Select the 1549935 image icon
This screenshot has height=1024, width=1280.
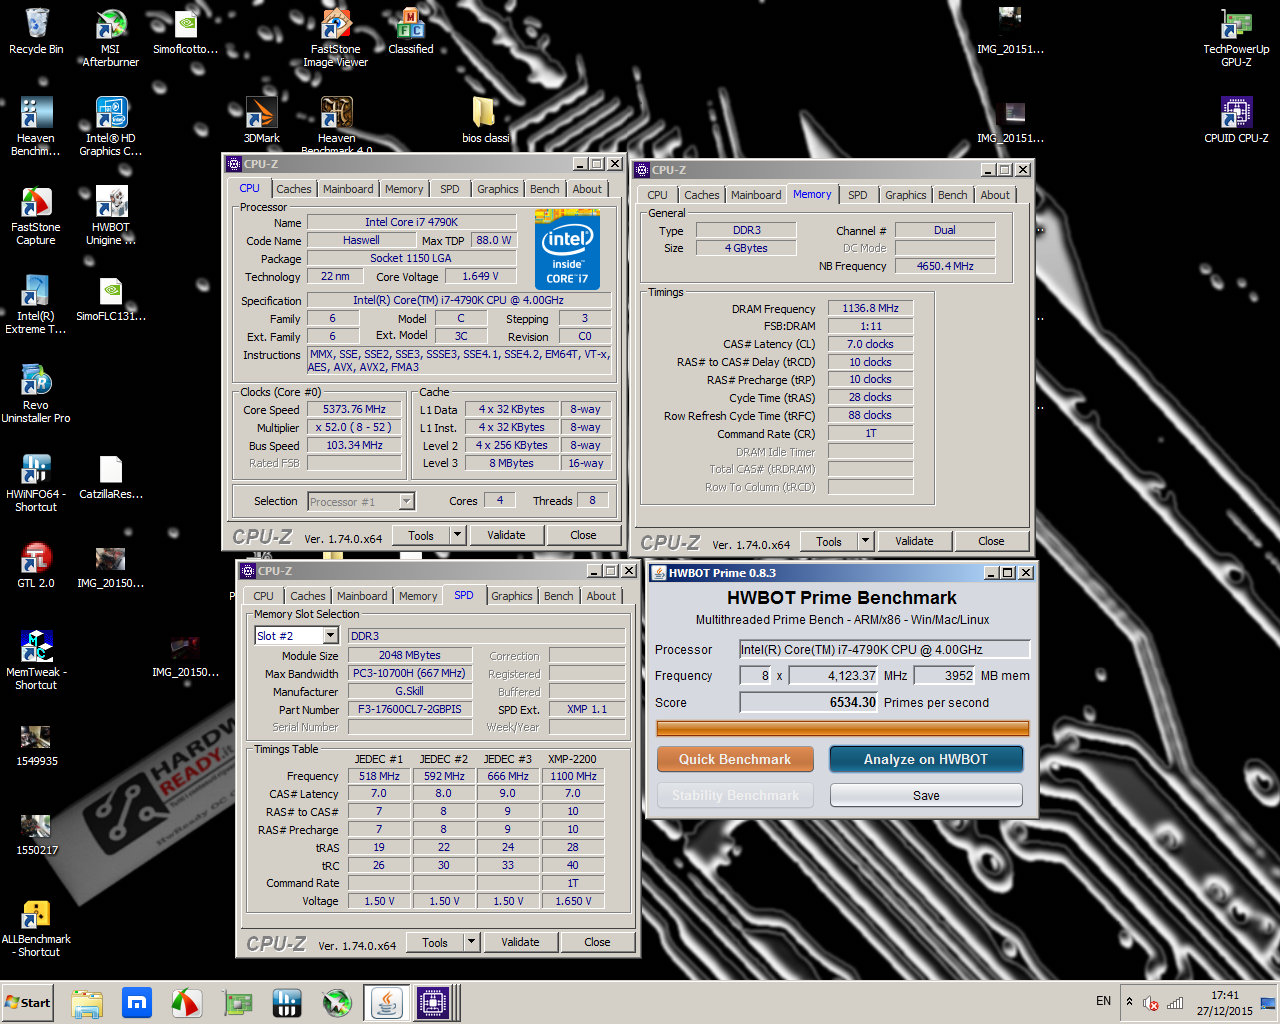[x=36, y=743]
